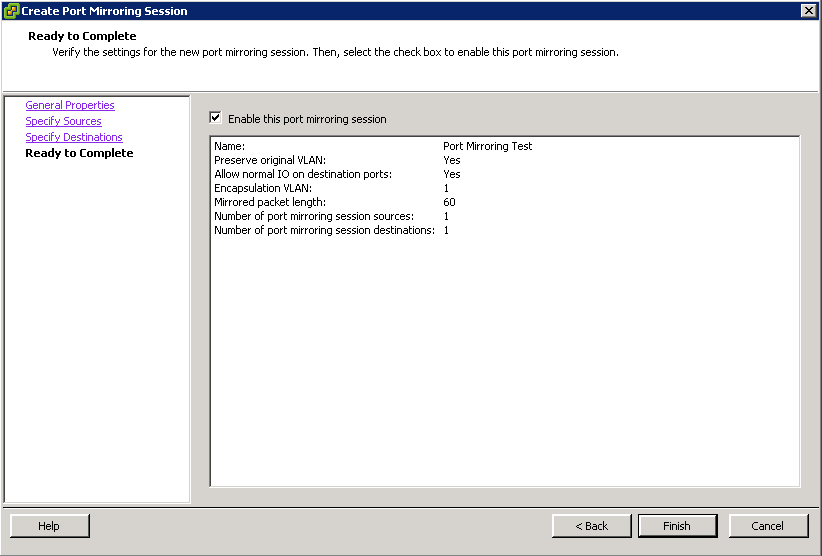822x556 pixels.
Task: Click the vSphere icon in the title bar
Action: pos(11,10)
